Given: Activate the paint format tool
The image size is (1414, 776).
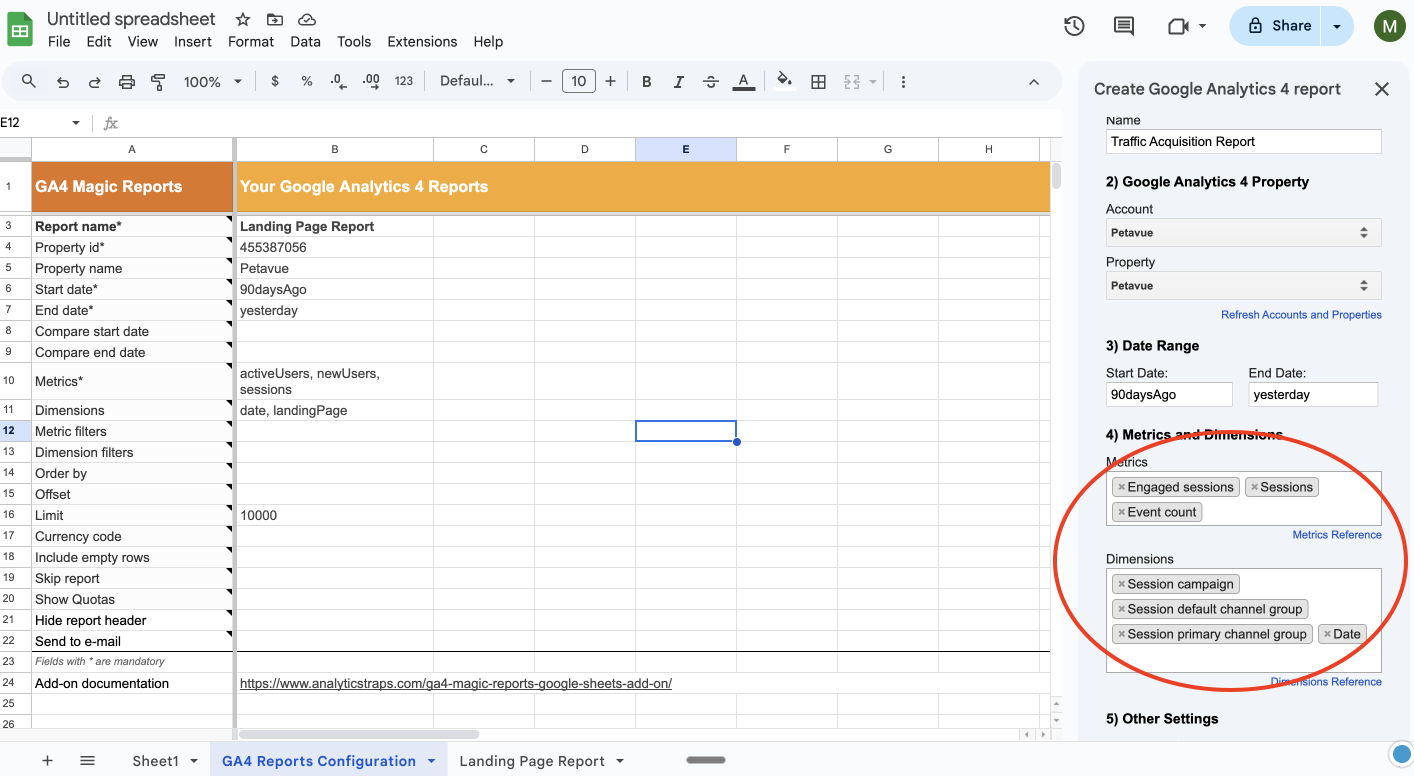Looking at the screenshot, I should [158, 82].
